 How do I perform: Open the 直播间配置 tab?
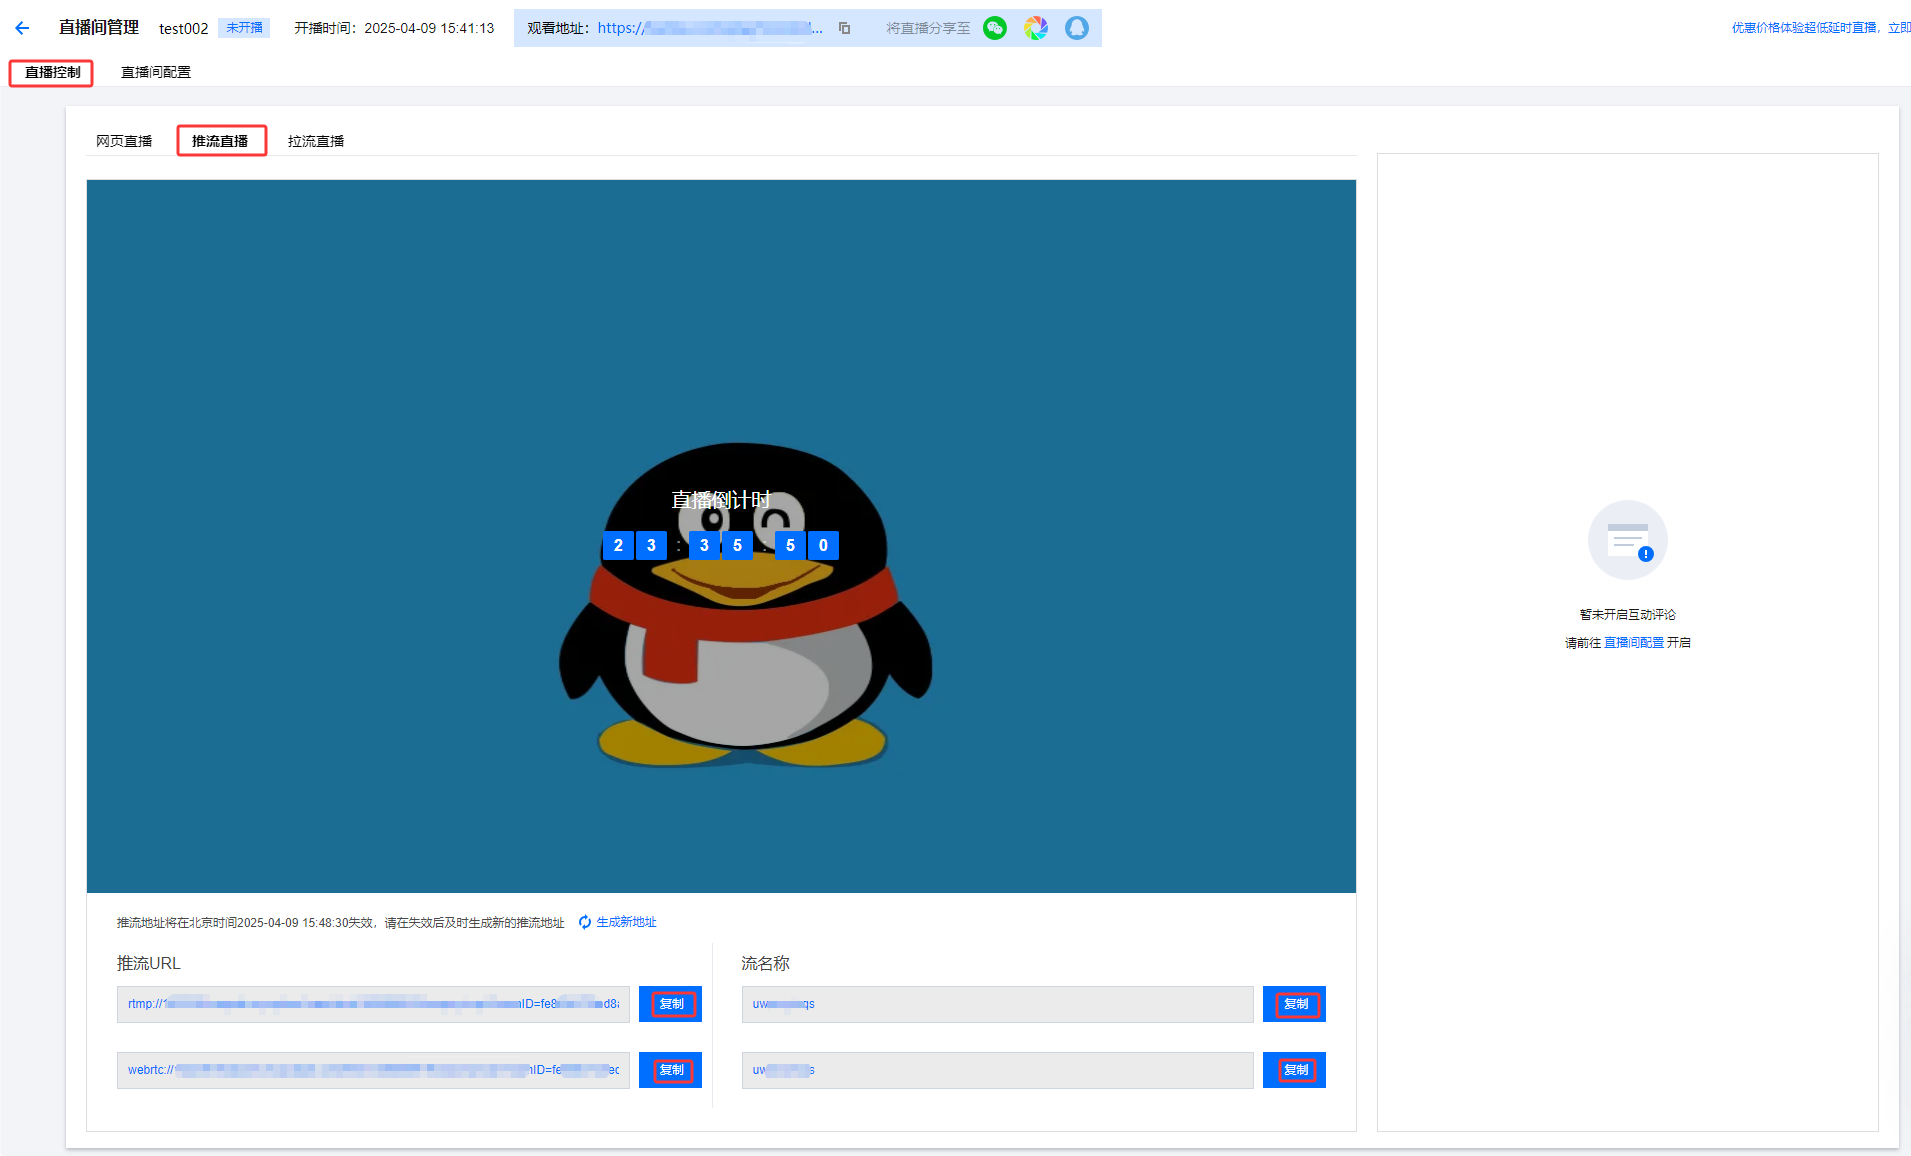[155, 72]
